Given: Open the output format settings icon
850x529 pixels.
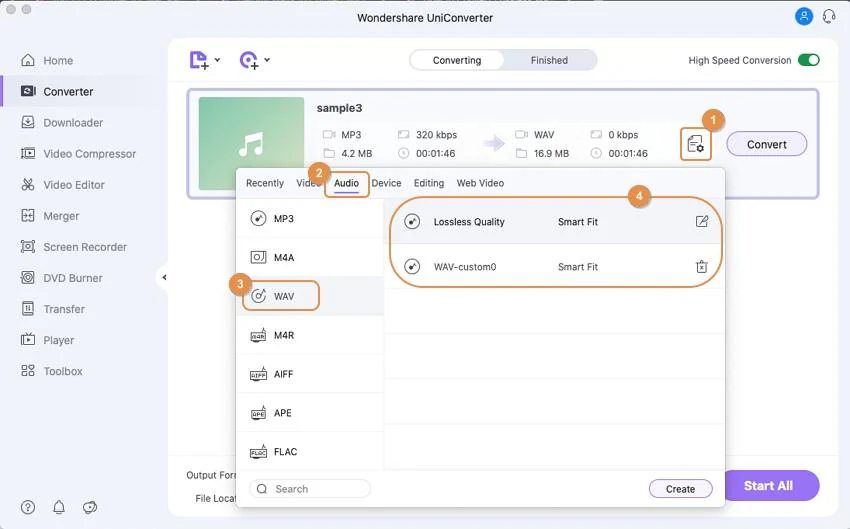Looking at the screenshot, I should [696, 144].
